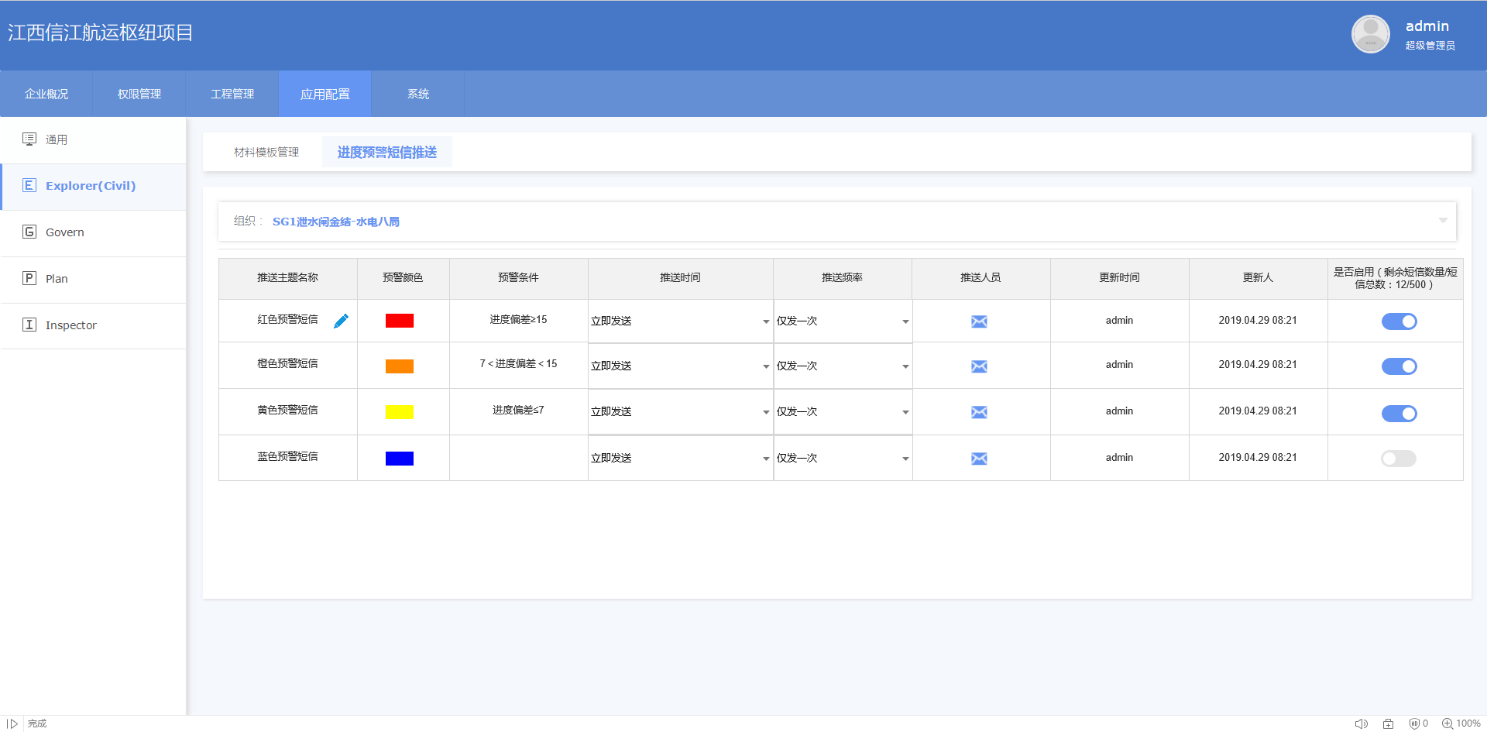Screen dimensions: 1487x732
Task: Expand the 组织 selector arrow
Action: coord(1443,221)
